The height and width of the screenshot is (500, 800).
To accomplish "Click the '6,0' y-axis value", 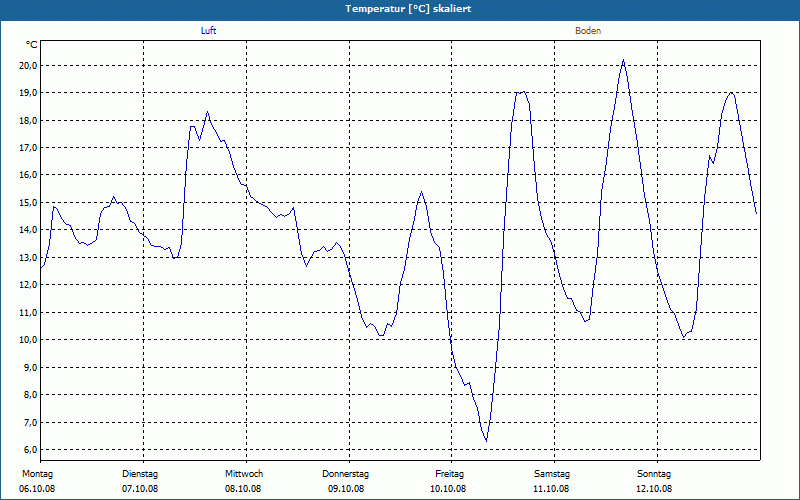I will [30, 449].
